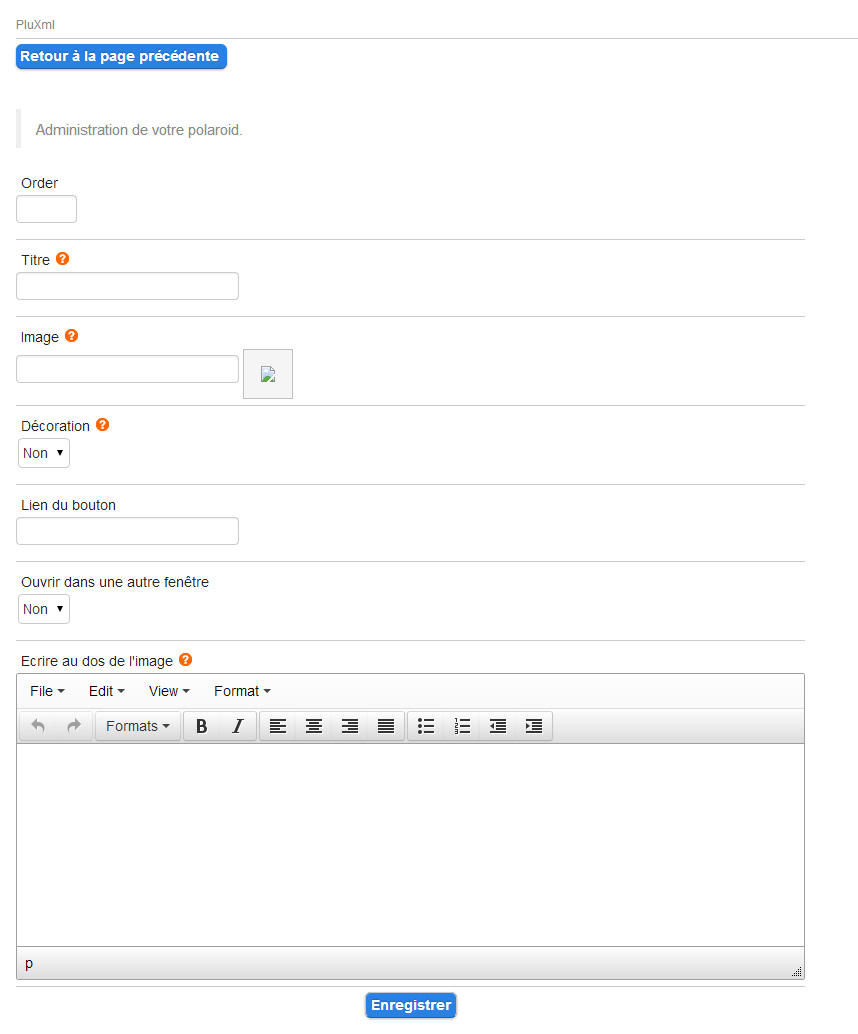
Task: Open the File menu of the editor
Action: [47, 691]
